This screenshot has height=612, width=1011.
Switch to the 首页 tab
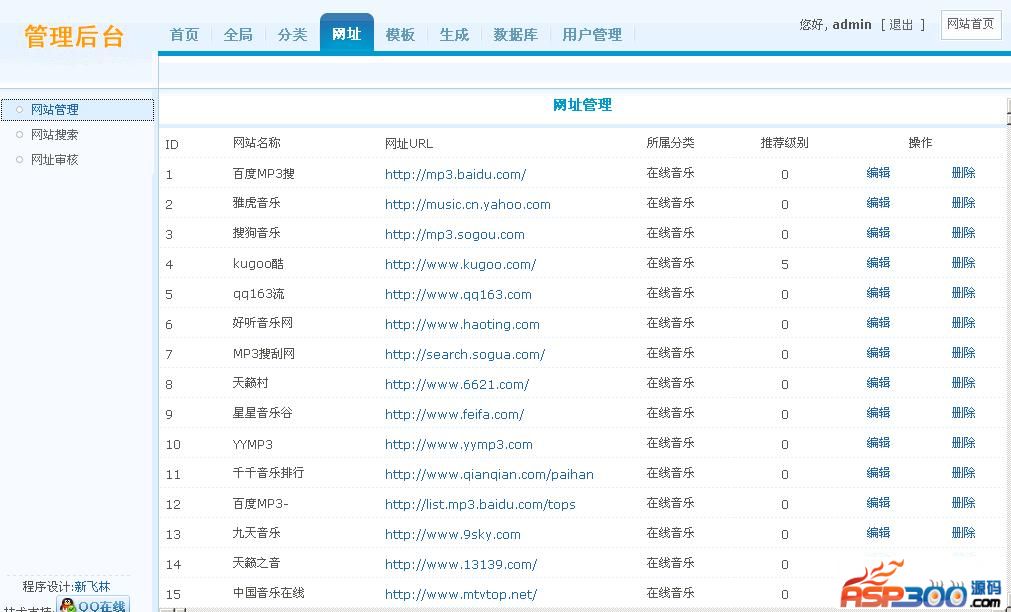184,35
